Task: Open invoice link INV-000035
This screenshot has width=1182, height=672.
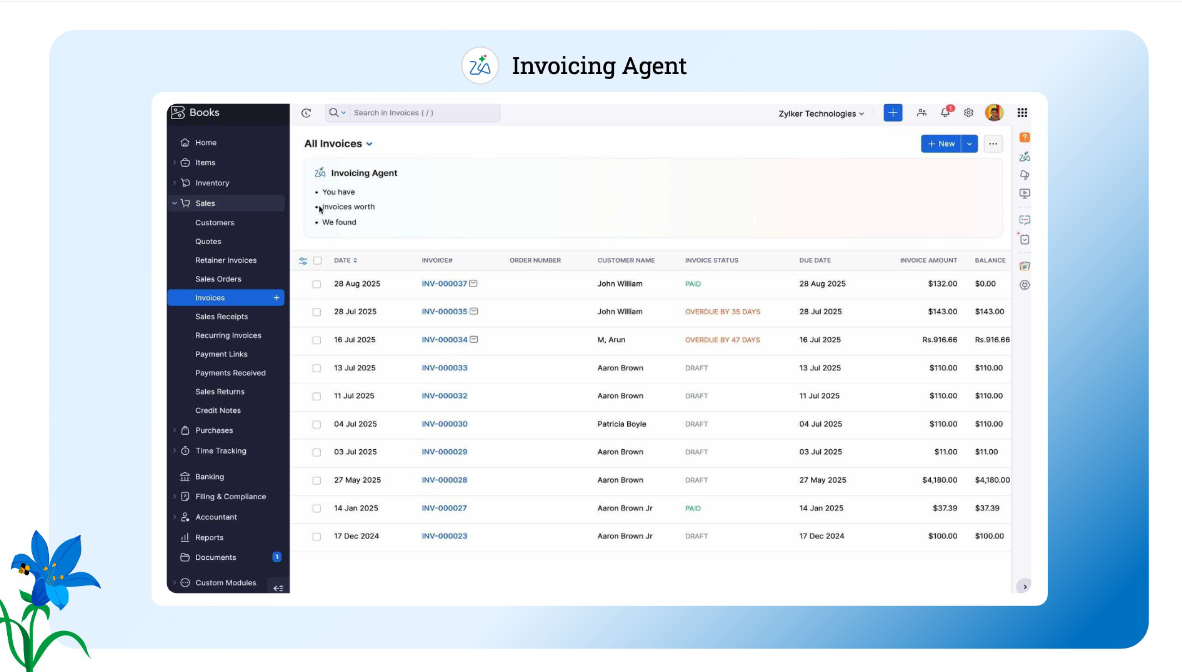Action: (444, 312)
